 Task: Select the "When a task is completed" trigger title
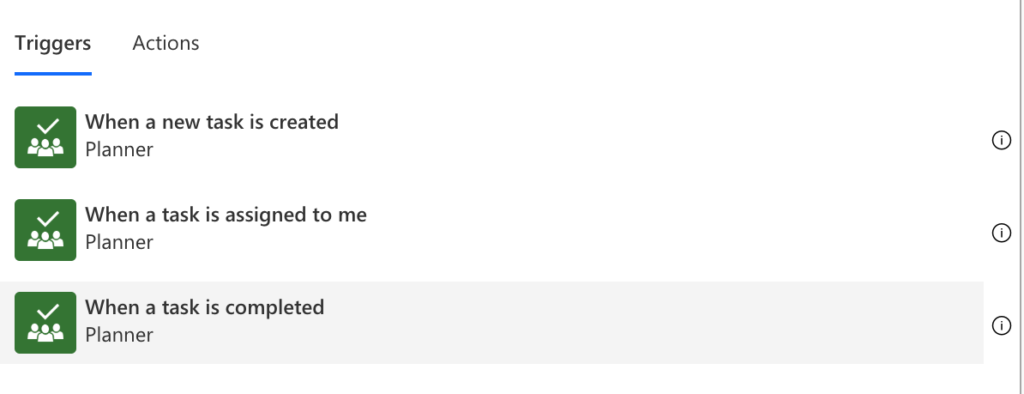tap(204, 308)
